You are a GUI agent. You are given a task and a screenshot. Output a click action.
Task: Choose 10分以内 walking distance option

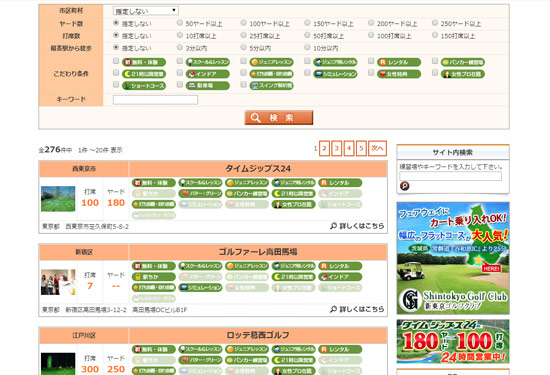click(x=307, y=47)
